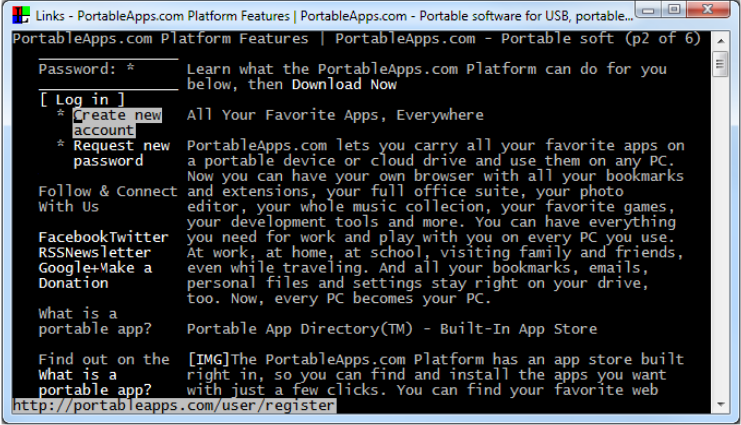Image resolution: width=741 pixels, height=425 pixels.
Task: Open the Twitter link
Action: pyautogui.click(x=139, y=237)
